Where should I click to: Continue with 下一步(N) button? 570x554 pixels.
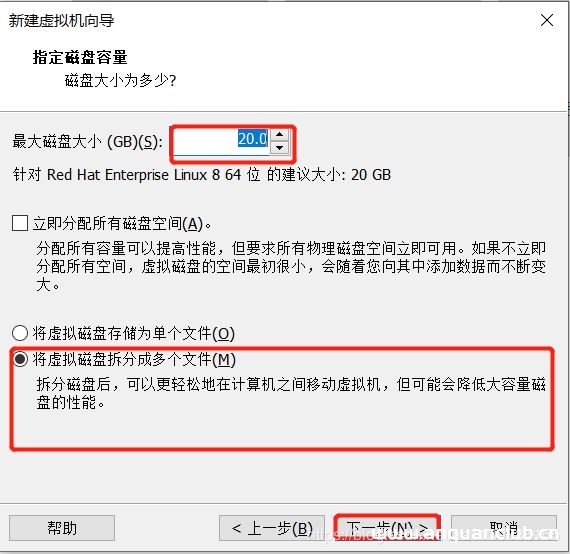pos(388,527)
